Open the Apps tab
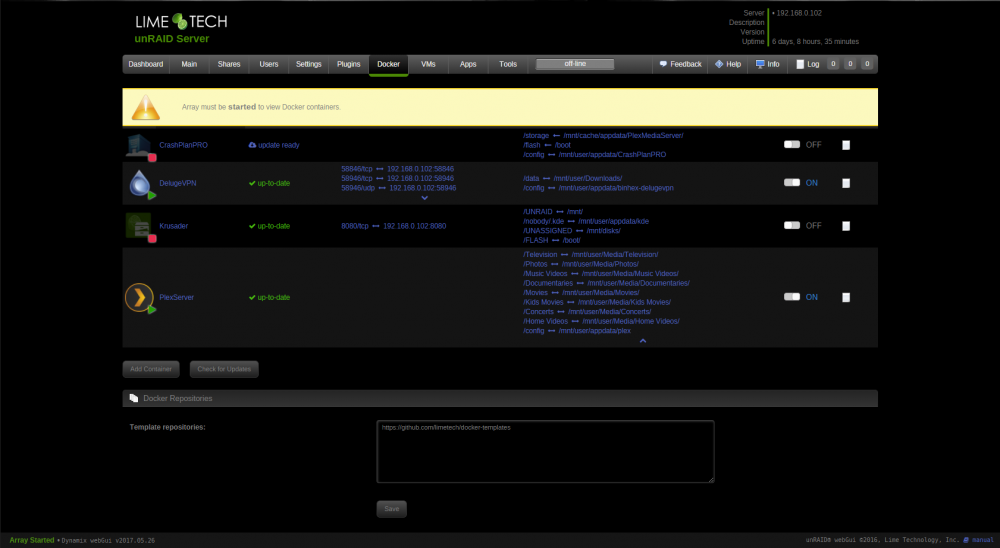Image resolution: width=1000 pixels, height=548 pixels. 468,64
